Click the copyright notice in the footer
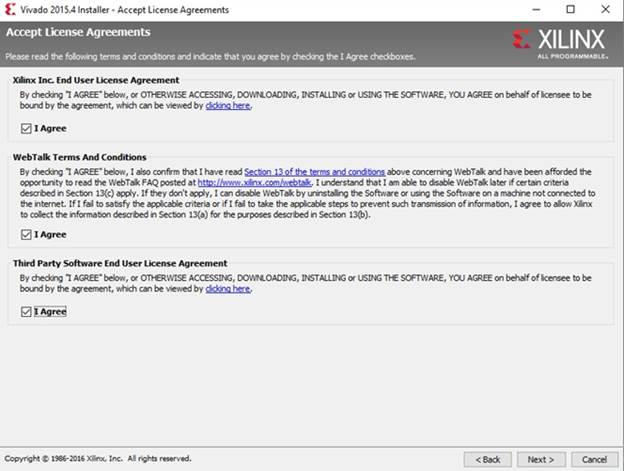The width and height of the screenshot is (624, 471). point(98,459)
